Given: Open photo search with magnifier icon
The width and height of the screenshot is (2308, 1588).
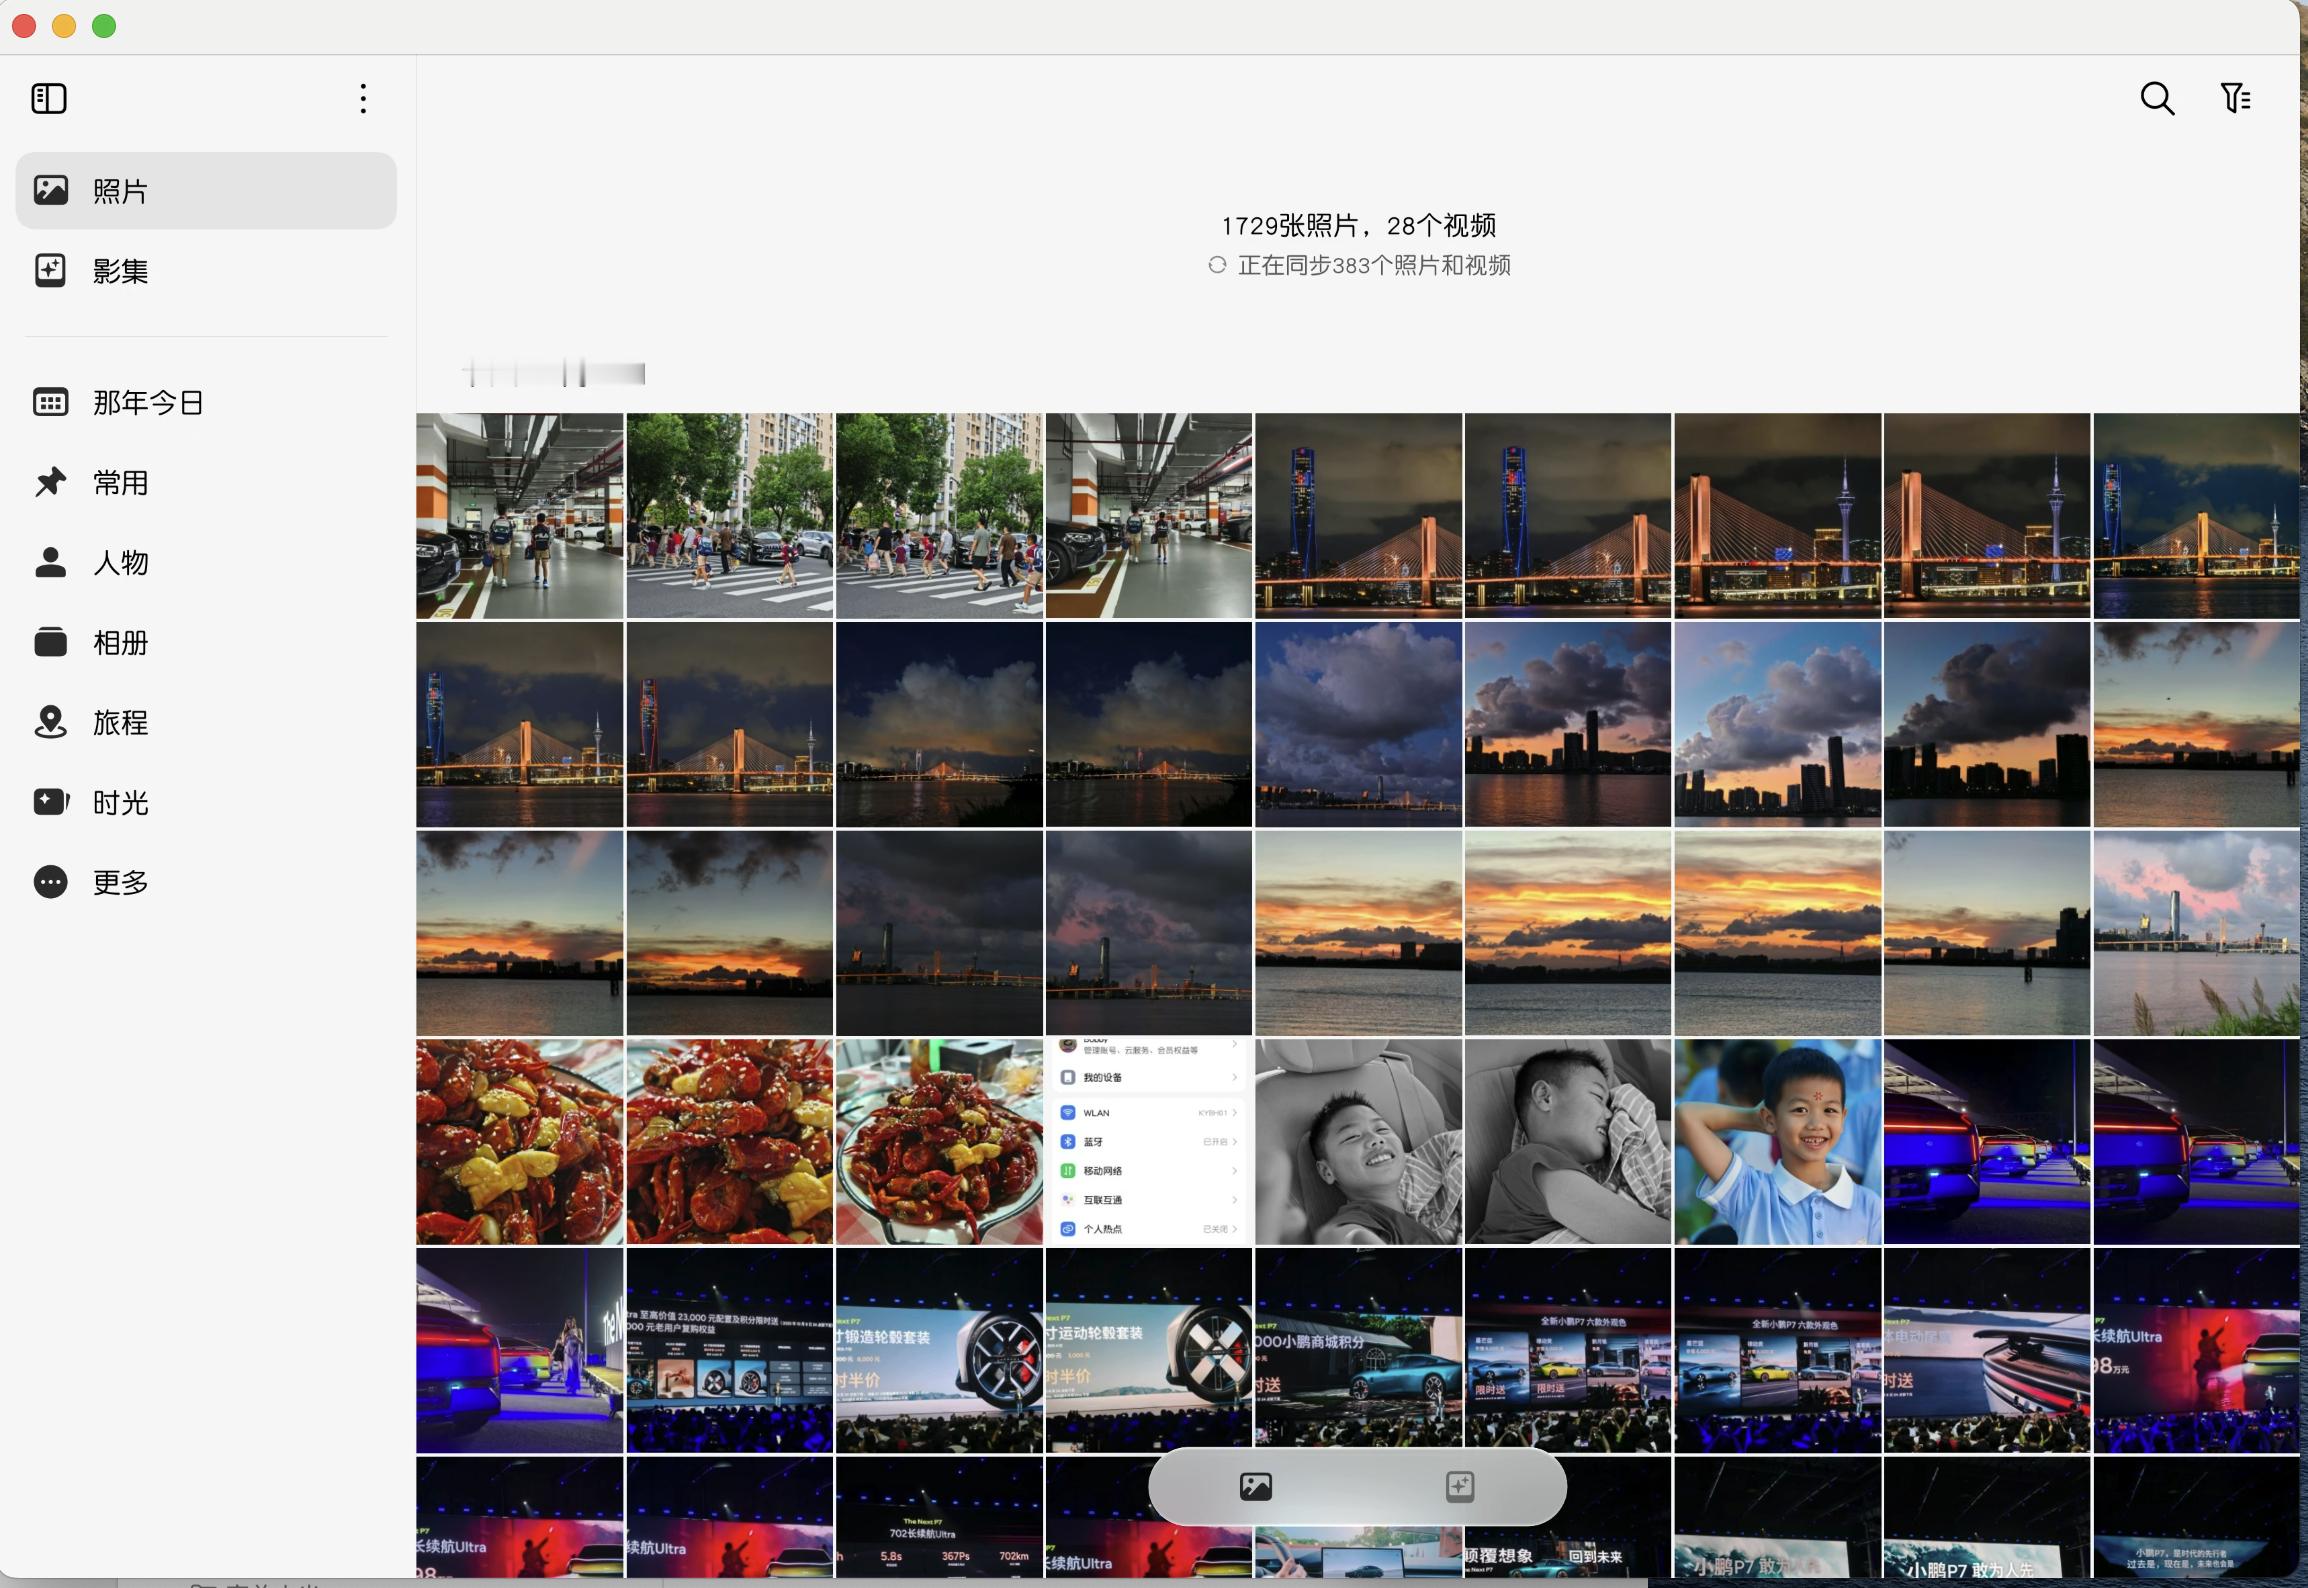Looking at the screenshot, I should pos(2157,98).
